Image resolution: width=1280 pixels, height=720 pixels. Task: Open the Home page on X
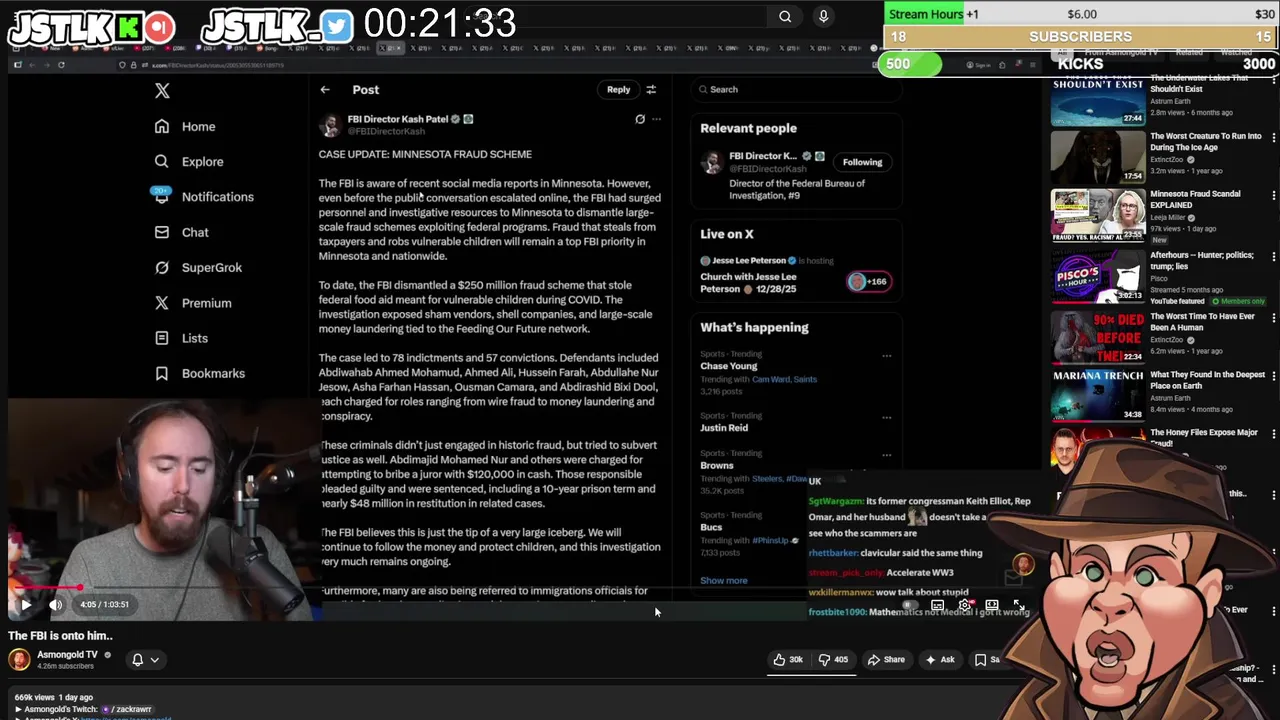[x=185, y=127]
